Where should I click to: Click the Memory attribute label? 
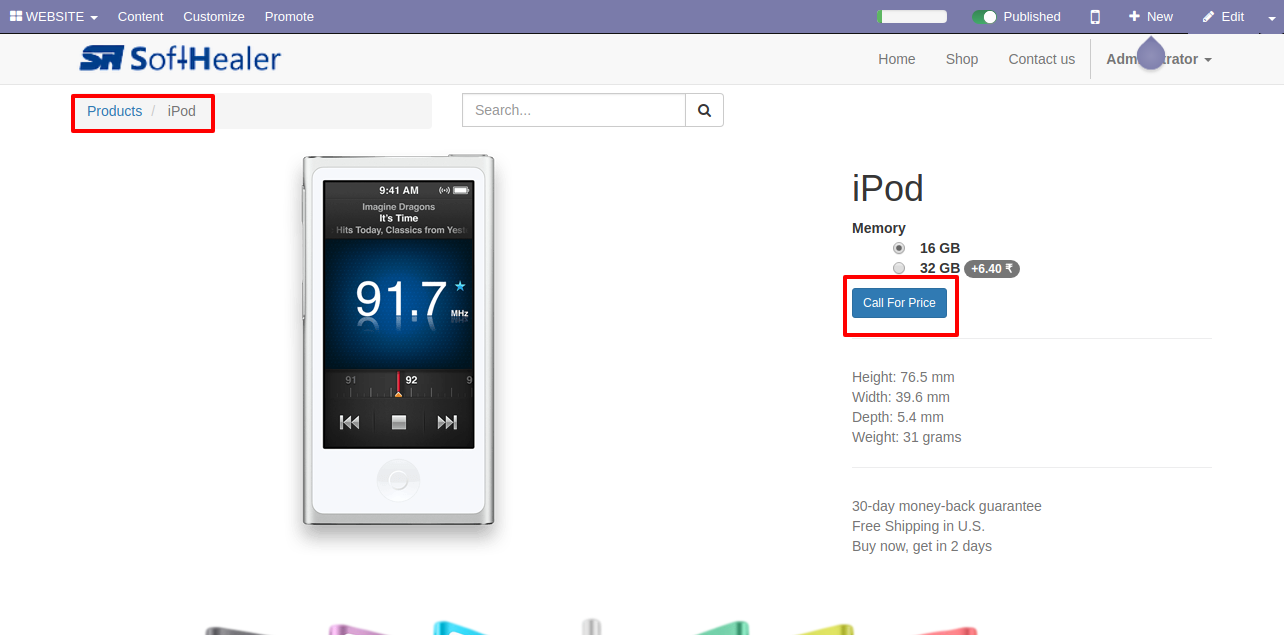[x=879, y=228]
